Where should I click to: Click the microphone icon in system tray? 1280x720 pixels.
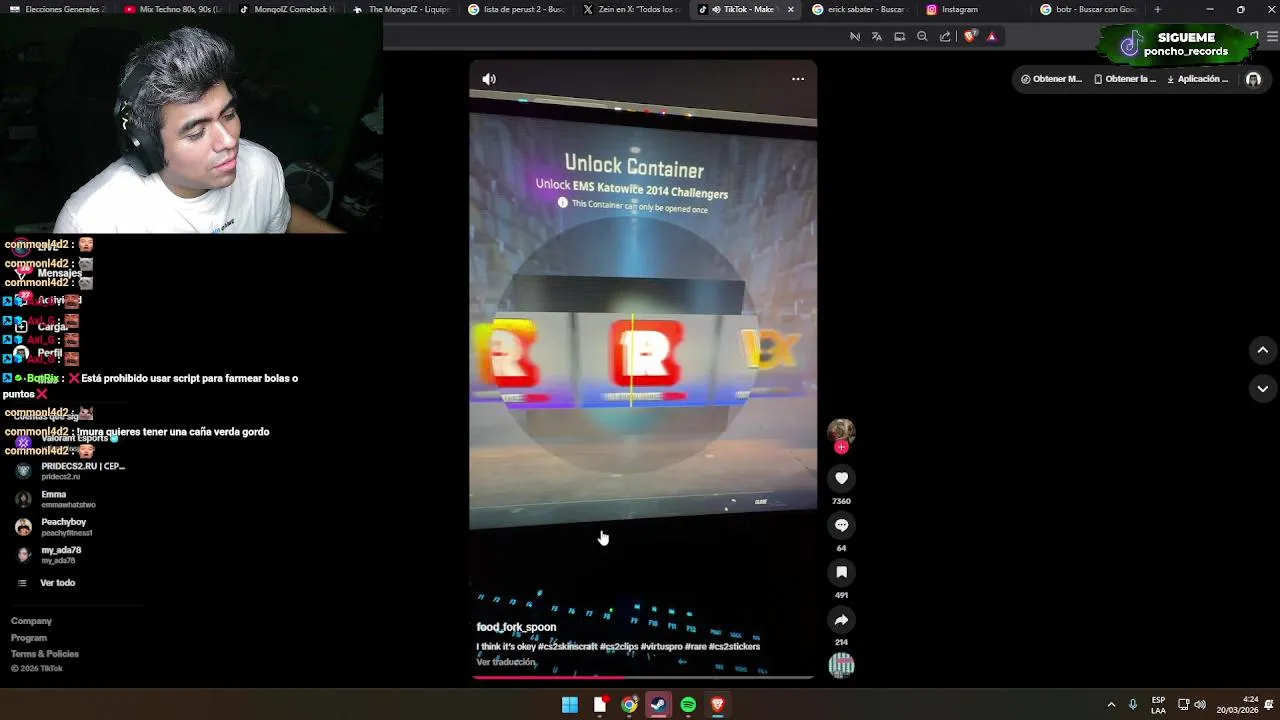[x=1133, y=705]
